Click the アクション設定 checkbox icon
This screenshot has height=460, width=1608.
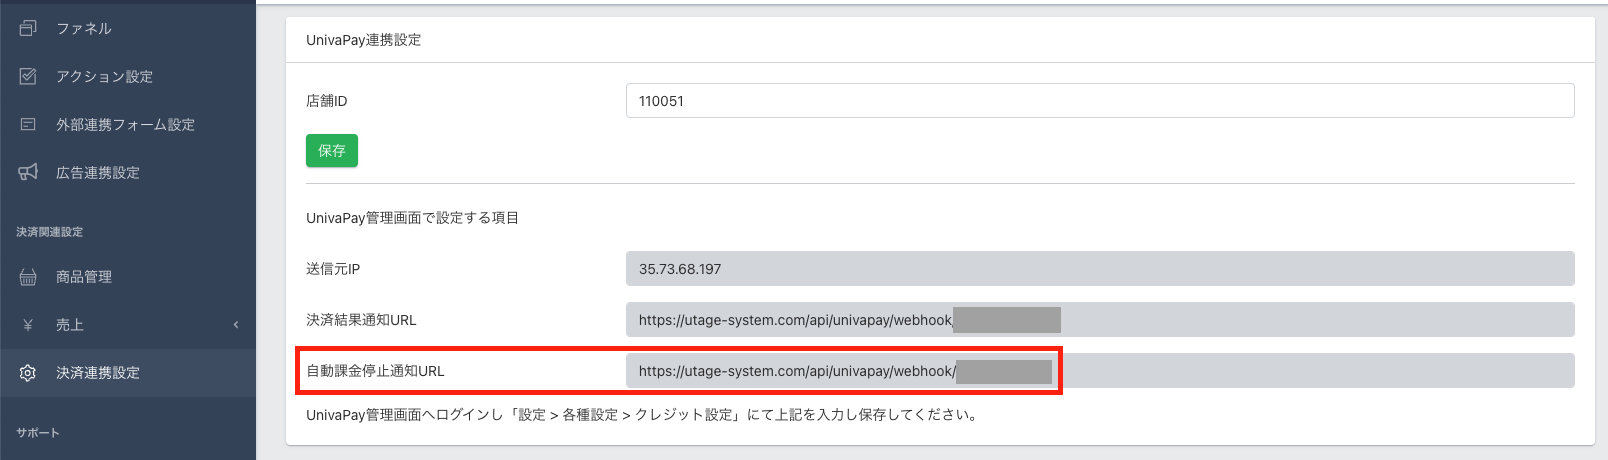coord(28,76)
